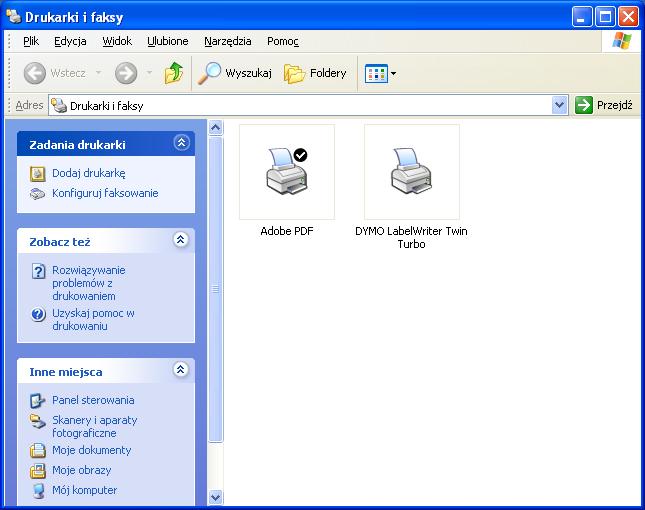Viewport: 645px width, 510px height.
Task: Click the Dodaj drukarkę link
Action: coord(88,173)
